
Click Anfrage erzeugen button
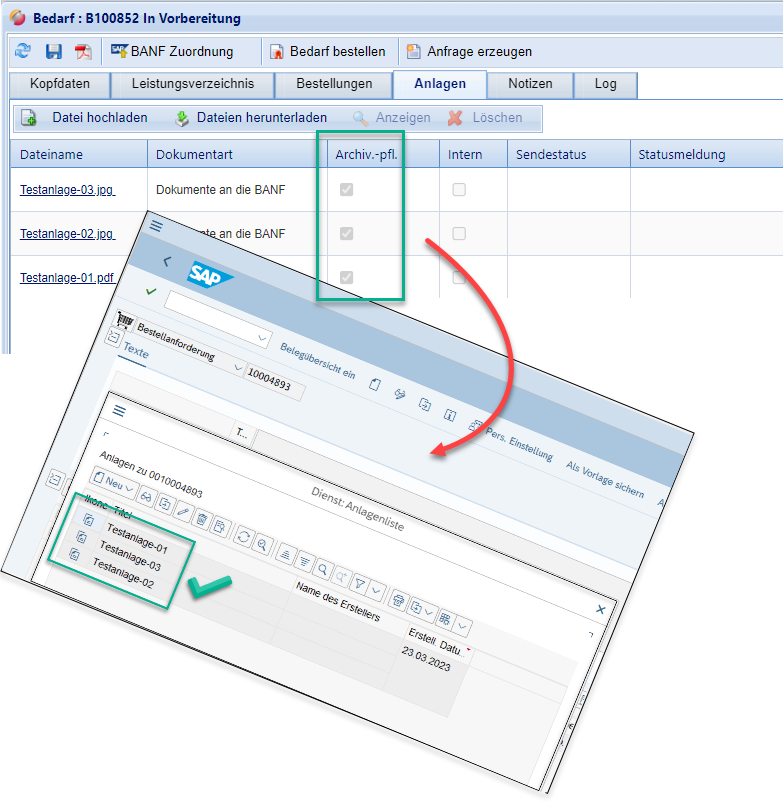[469, 51]
